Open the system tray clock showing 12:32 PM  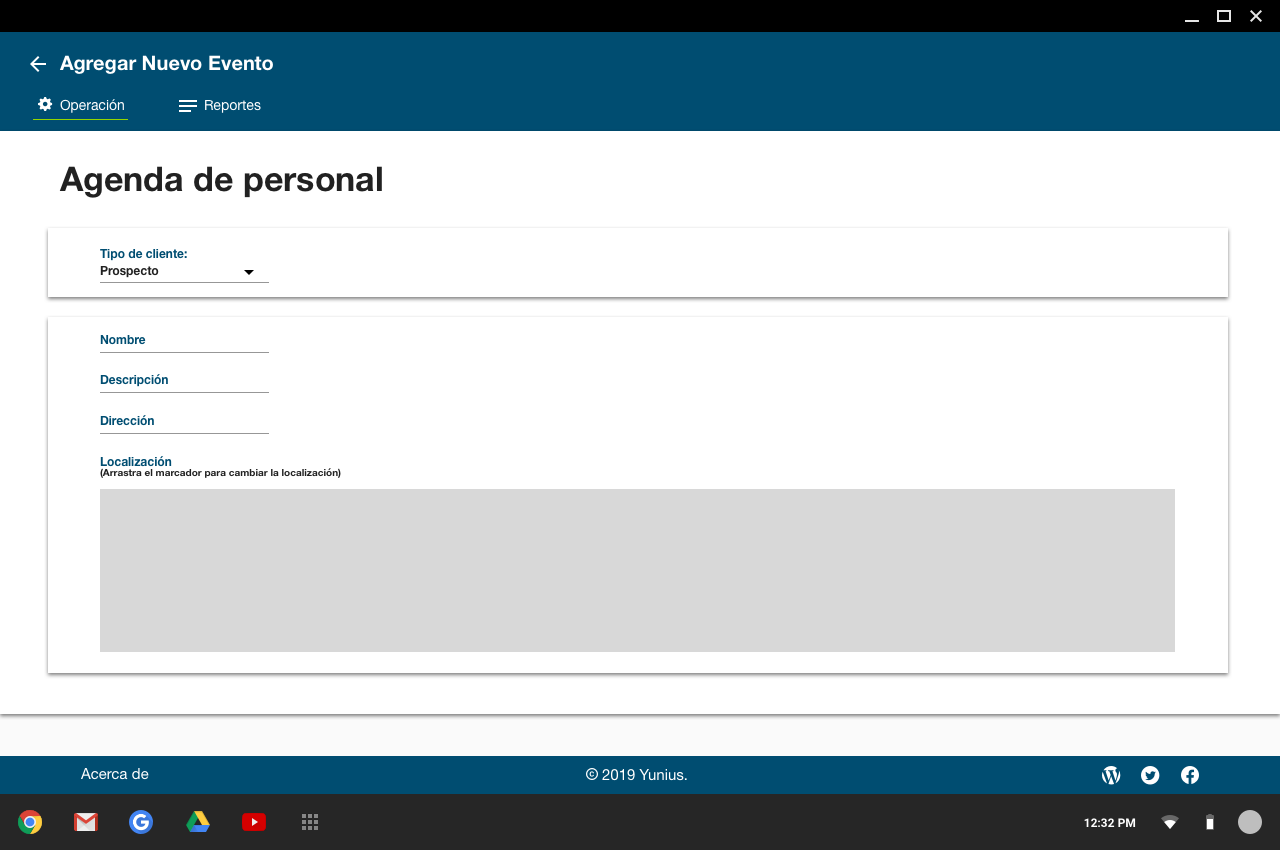click(1109, 823)
